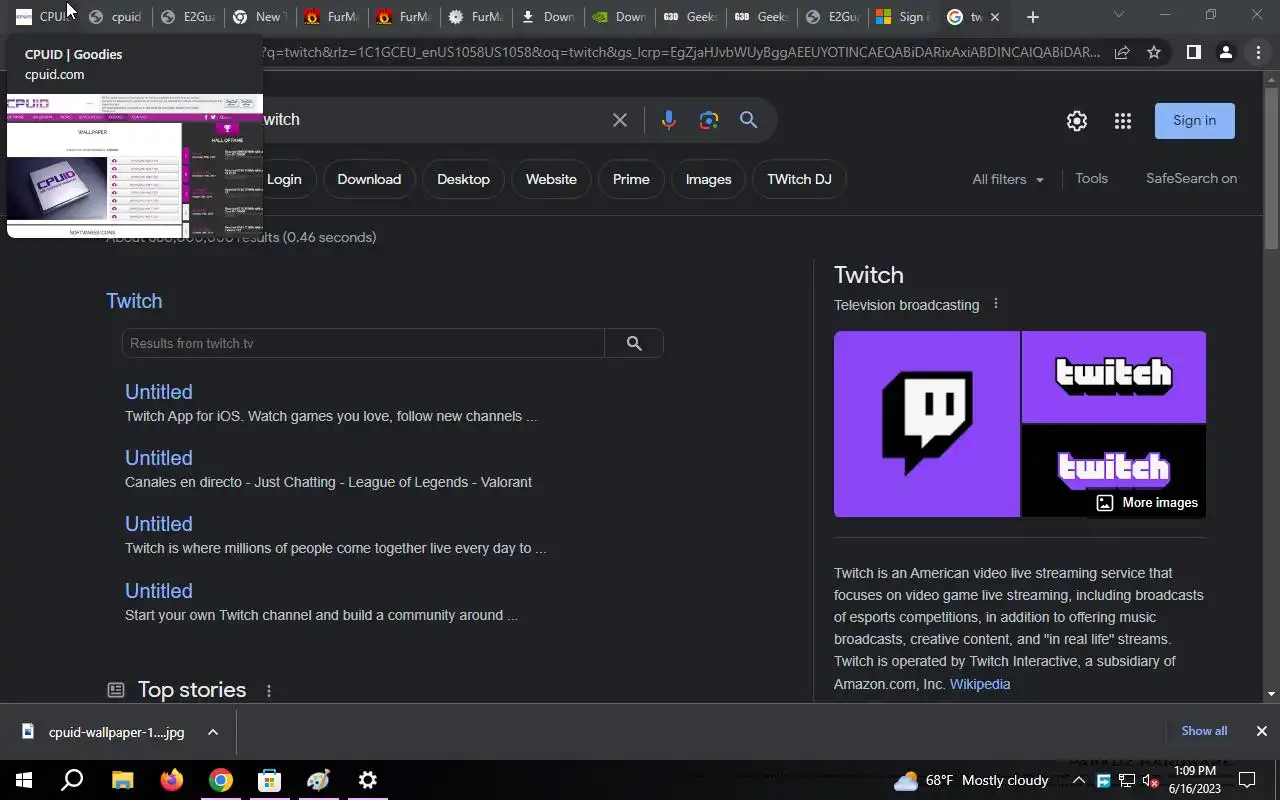The image size is (1280, 800).
Task: Click the Sign in button
Action: point(1195,120)
